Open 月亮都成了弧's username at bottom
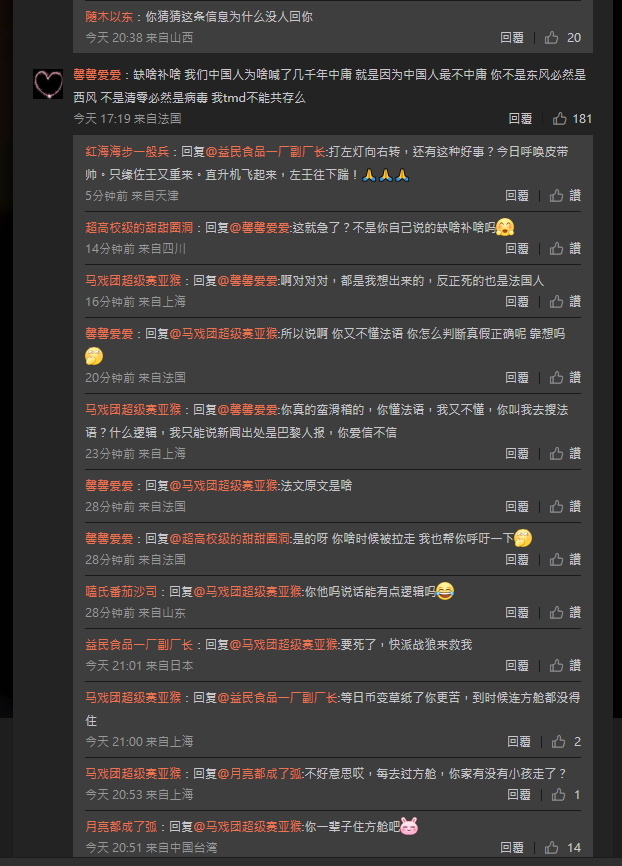Viewport: 622px width, 866px height. pos(121,827)
